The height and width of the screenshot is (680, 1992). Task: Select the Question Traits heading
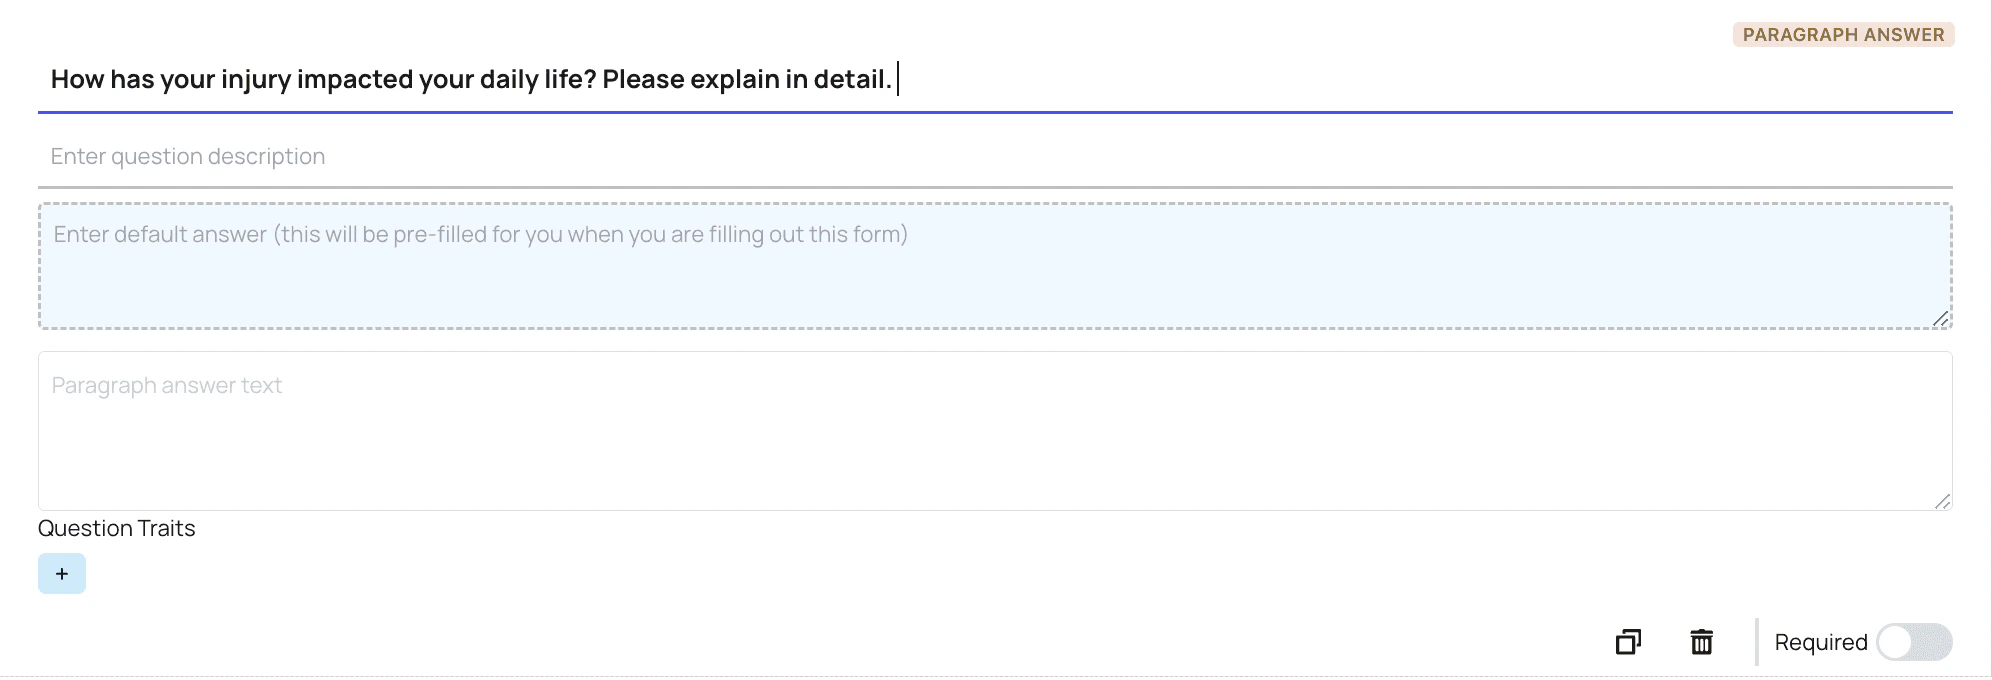[117, 528]
